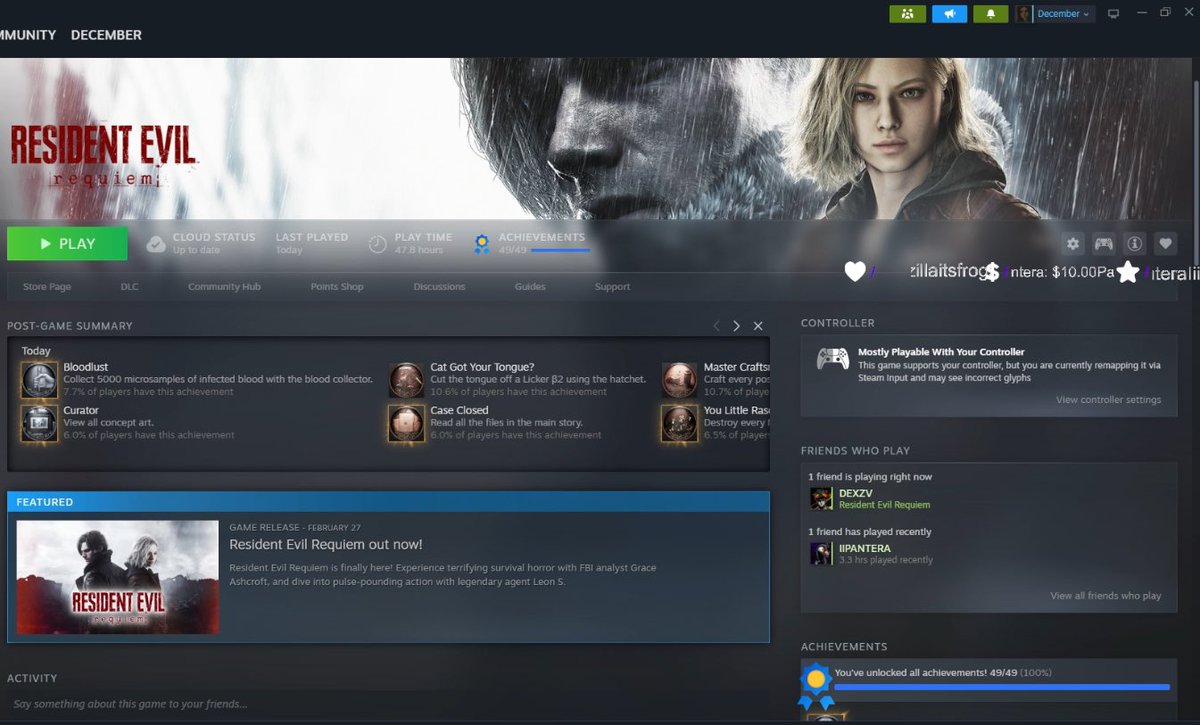Open the Curator achievement badge
The width and height of the screenshot is (1200, 725).
40,423
